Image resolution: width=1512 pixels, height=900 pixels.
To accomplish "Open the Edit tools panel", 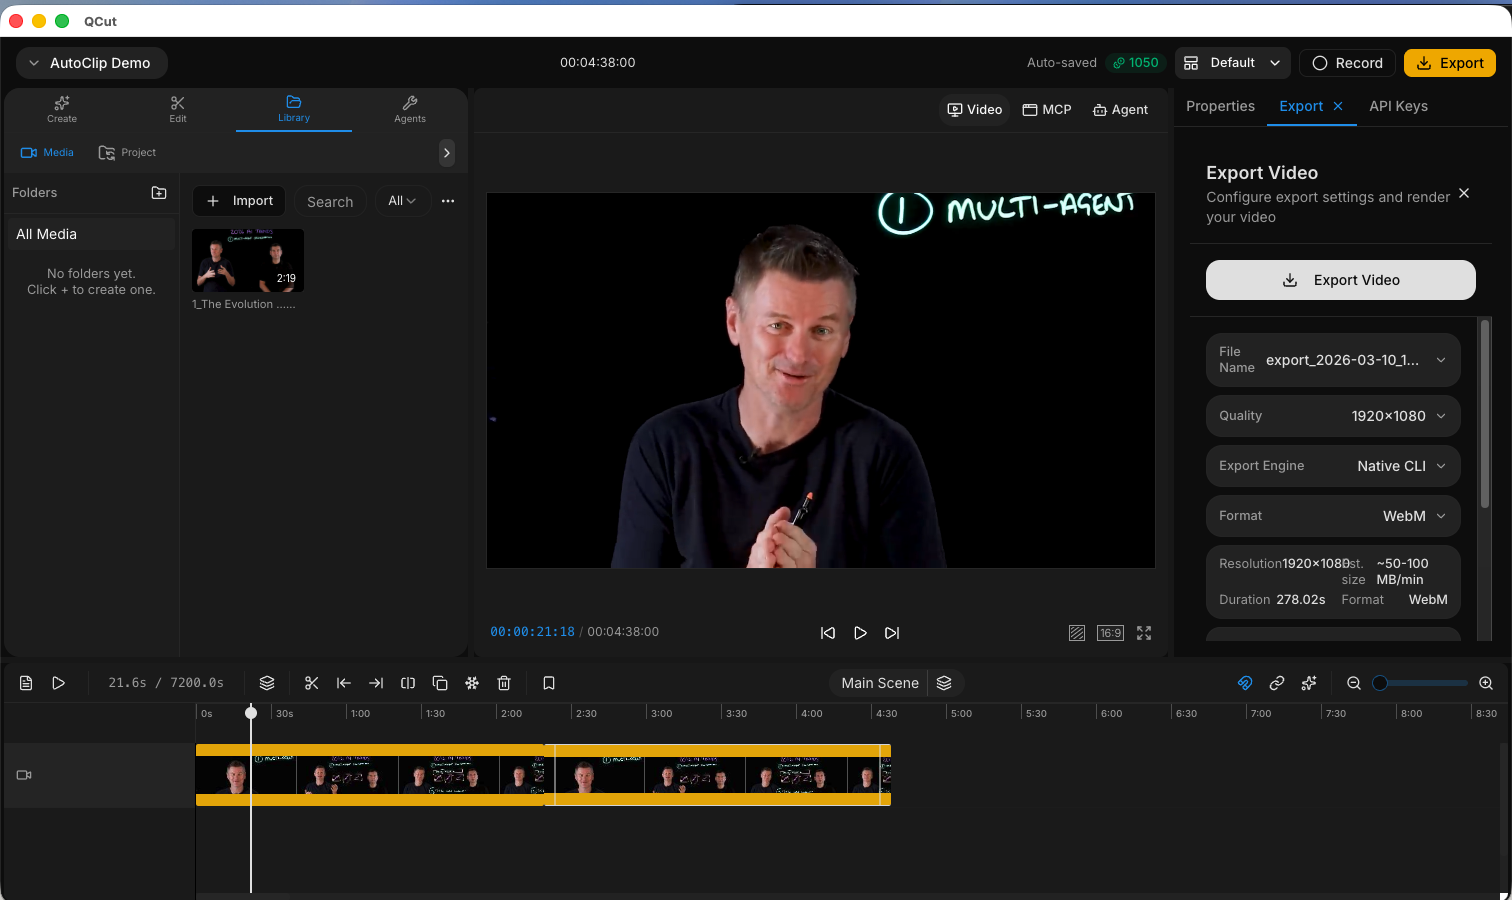I will click(177, 109).
